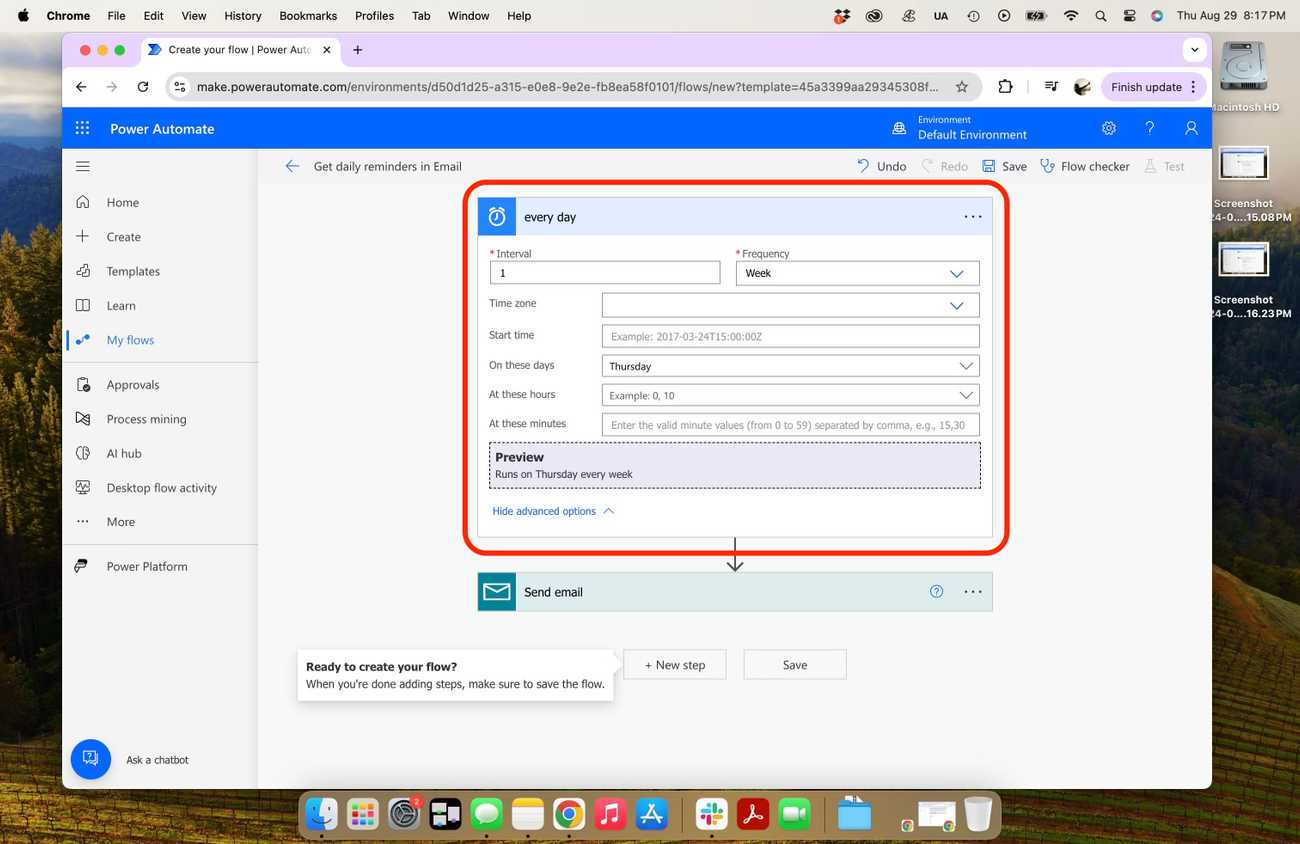Click the flow title Get daily reminders in Email
This screenshot has height=844, width=1300.
tap(388, 166)
